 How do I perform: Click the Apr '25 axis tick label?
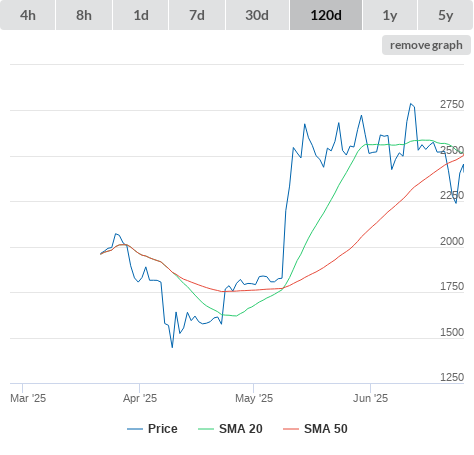tap(140, 398)
